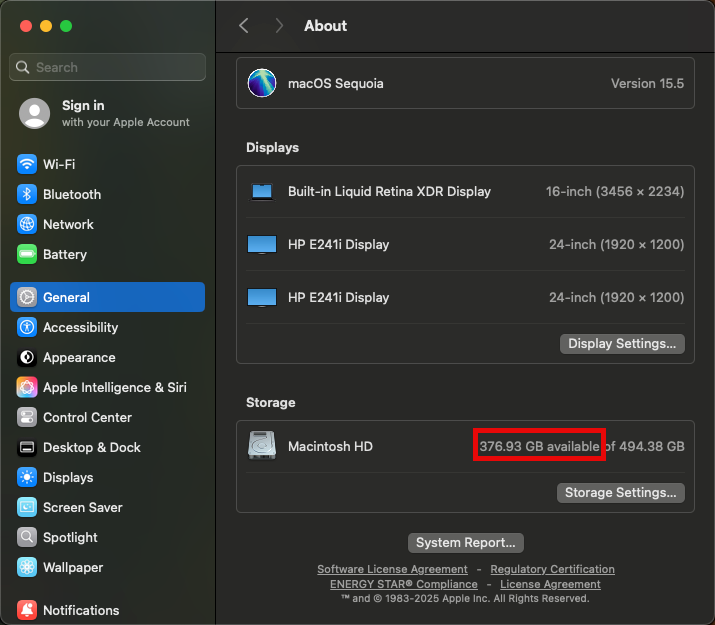Screen dimensions: 715x625
Task: Open the Display Settings button
Action: pos(622,344)
